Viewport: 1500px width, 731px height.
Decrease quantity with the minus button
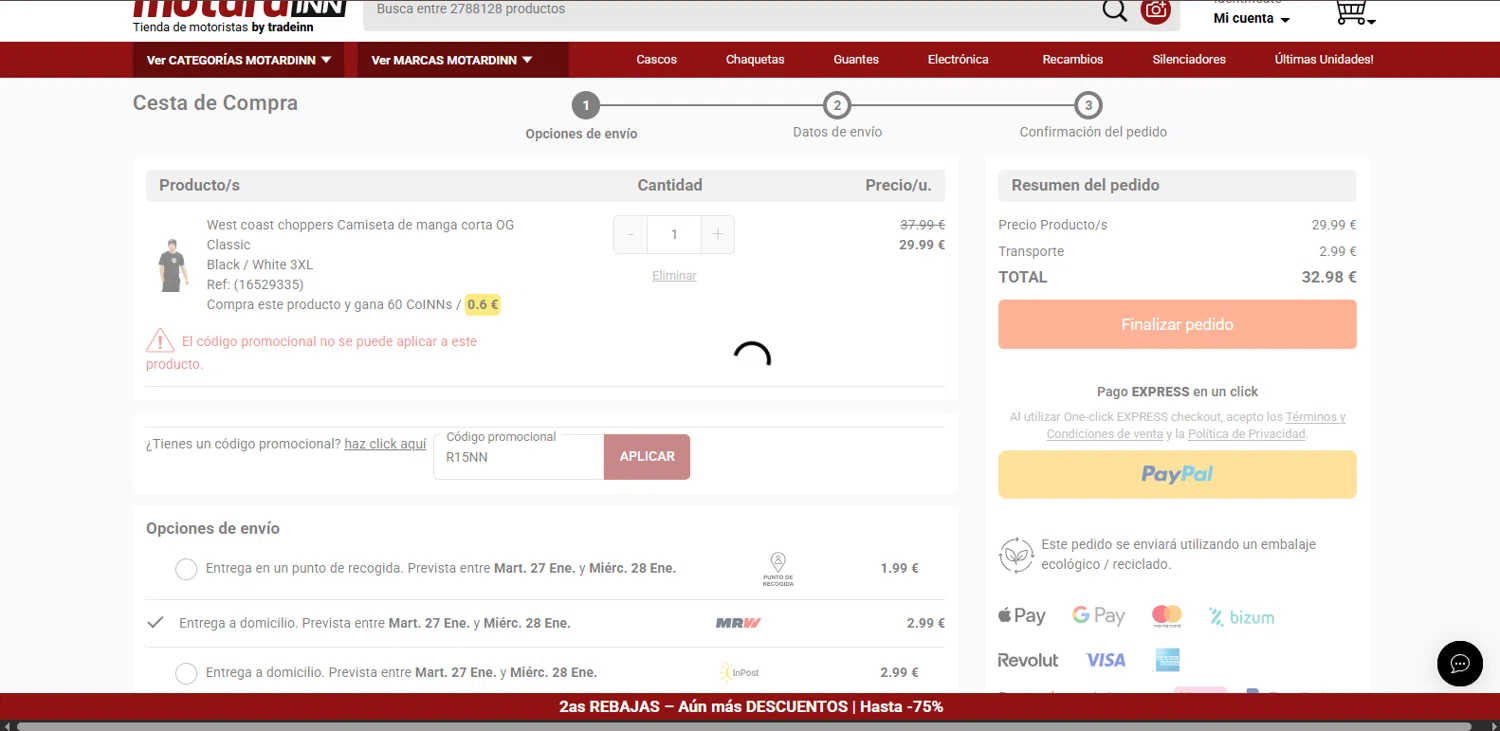(x=630, y=235)
